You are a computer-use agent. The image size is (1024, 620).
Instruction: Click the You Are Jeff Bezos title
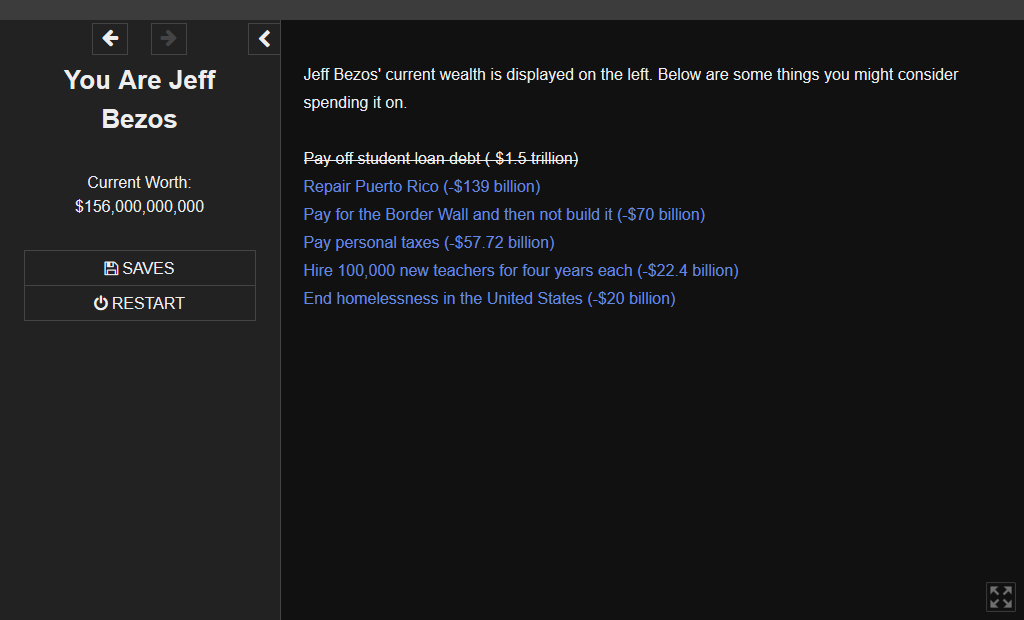[x=139, y=99]
